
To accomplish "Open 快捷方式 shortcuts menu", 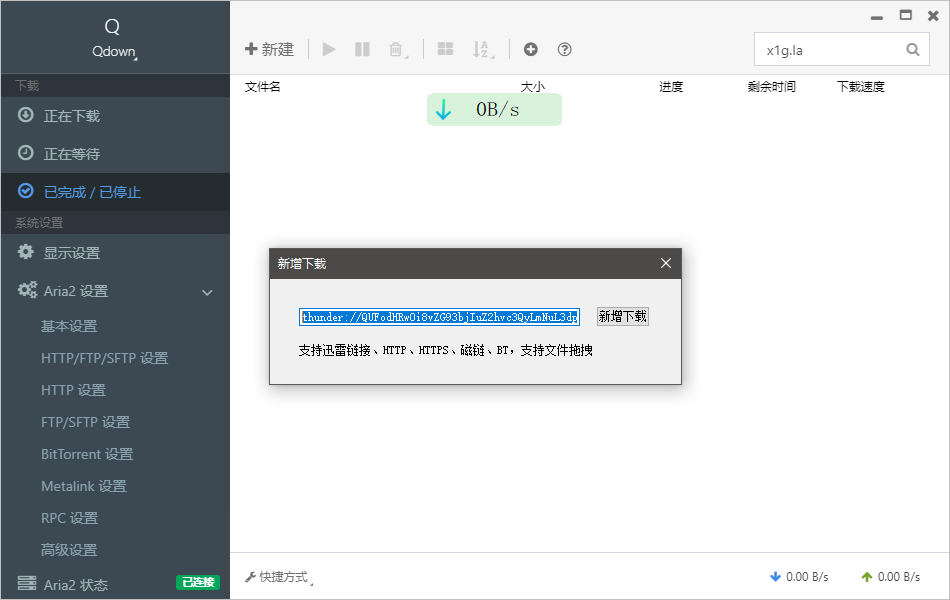I will pos(279,577).
